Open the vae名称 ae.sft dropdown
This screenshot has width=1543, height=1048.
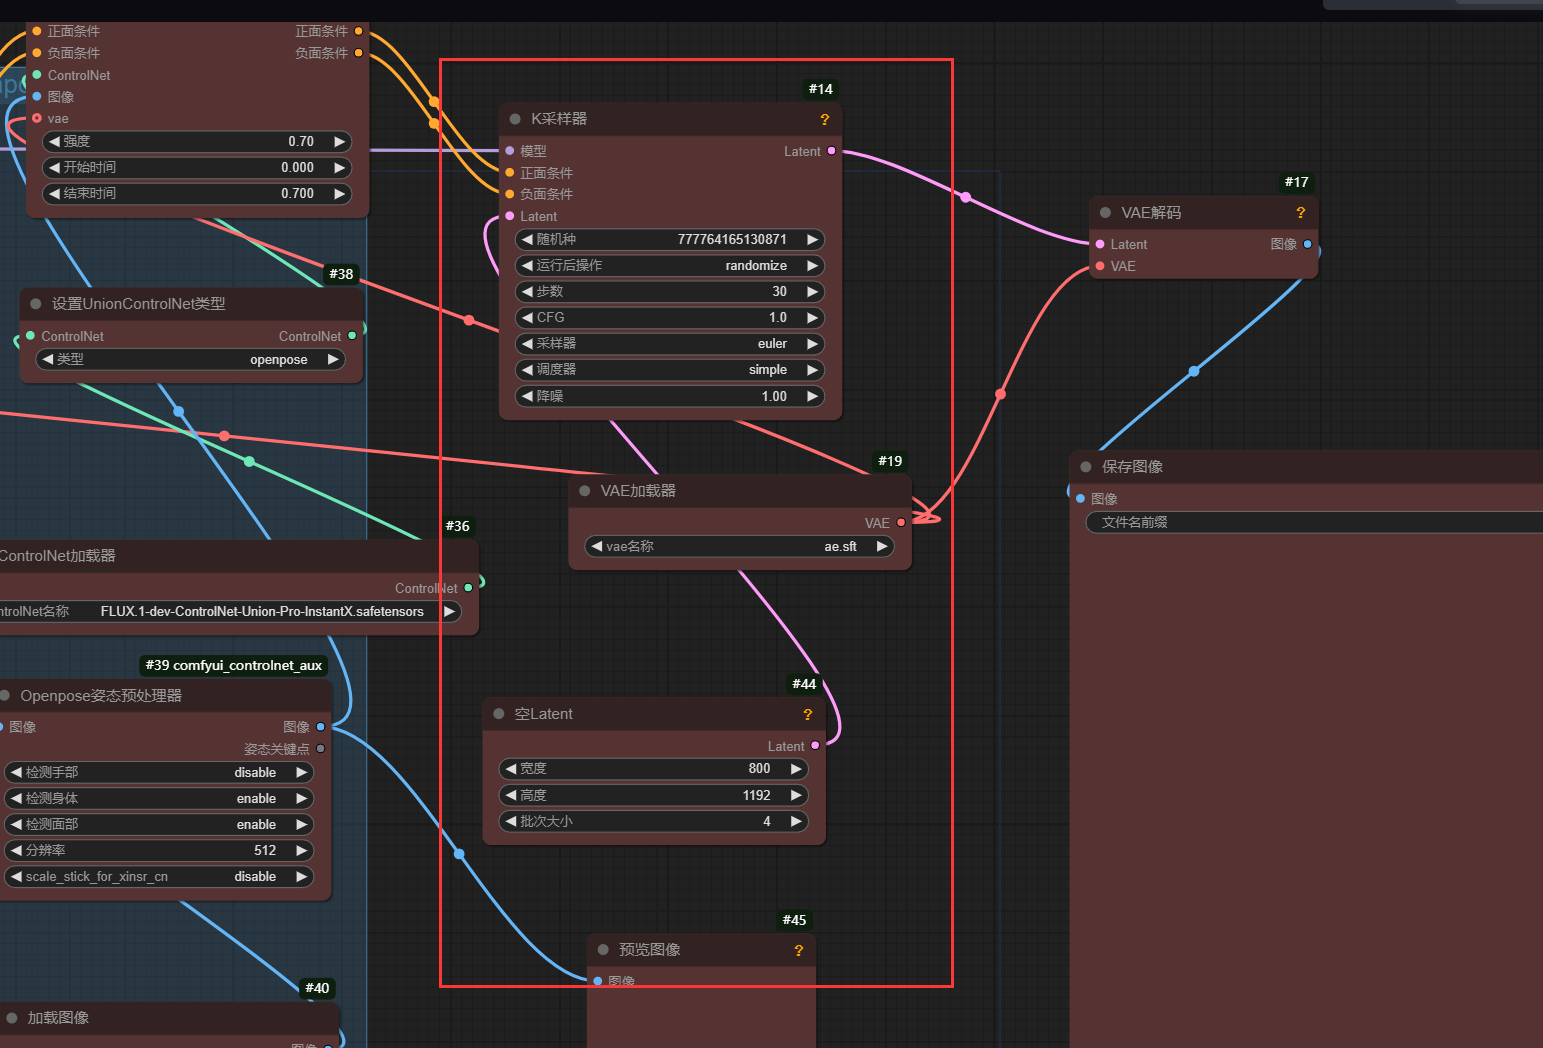tap(739, 547)
